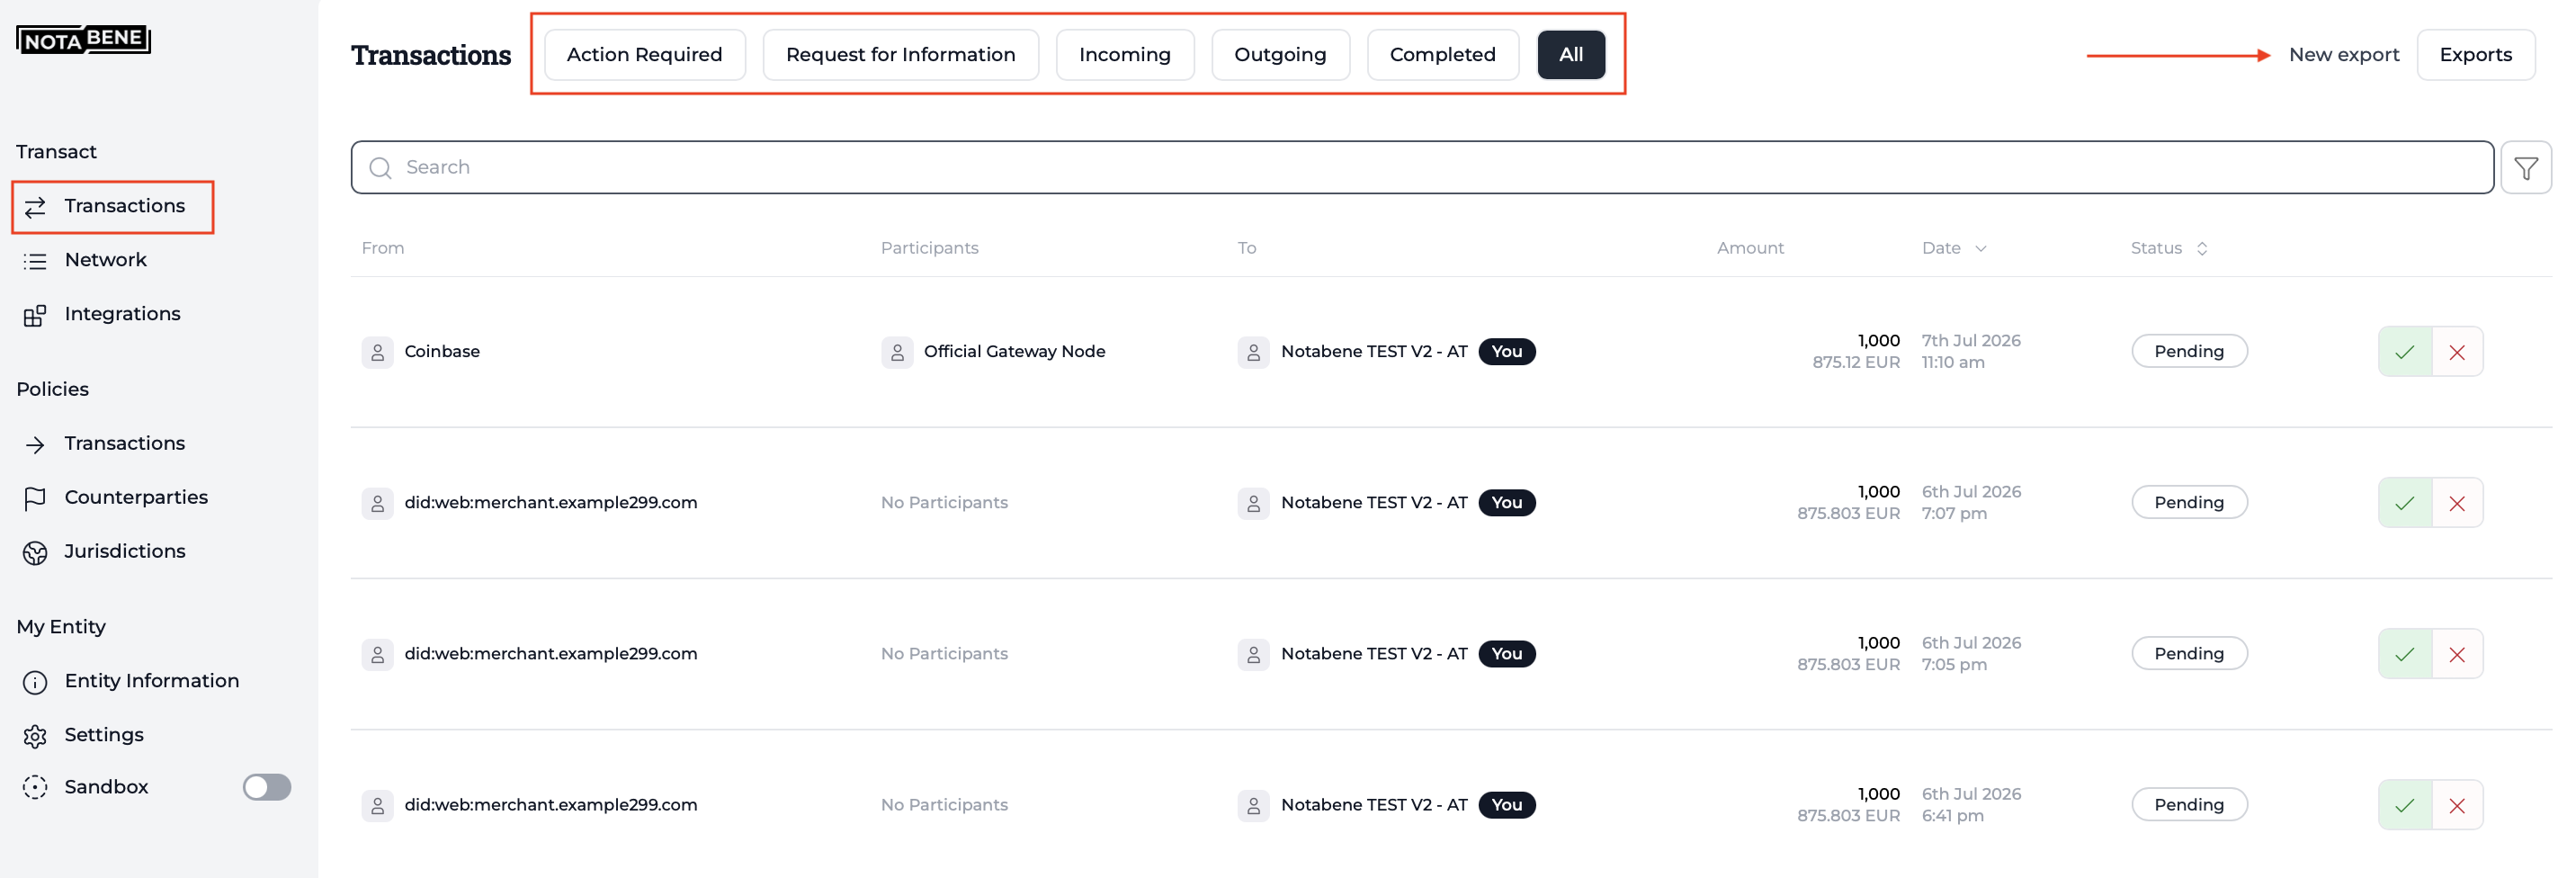Click the Pending status of Coinbase row
This screenshot has height=878, width=2576.
pos(2189,352)
